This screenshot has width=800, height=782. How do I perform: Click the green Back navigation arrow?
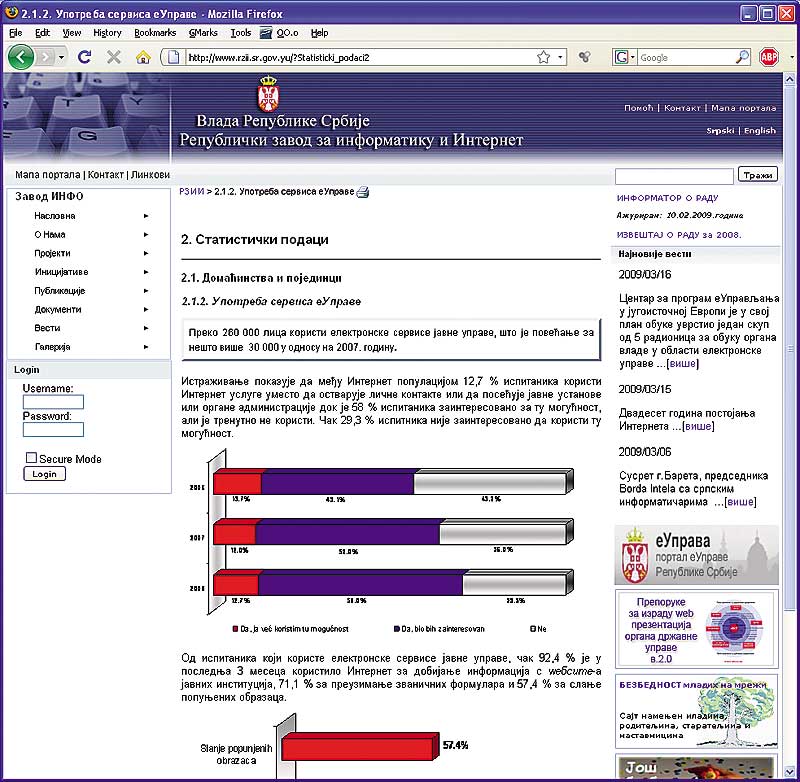(x=20, y=57)
